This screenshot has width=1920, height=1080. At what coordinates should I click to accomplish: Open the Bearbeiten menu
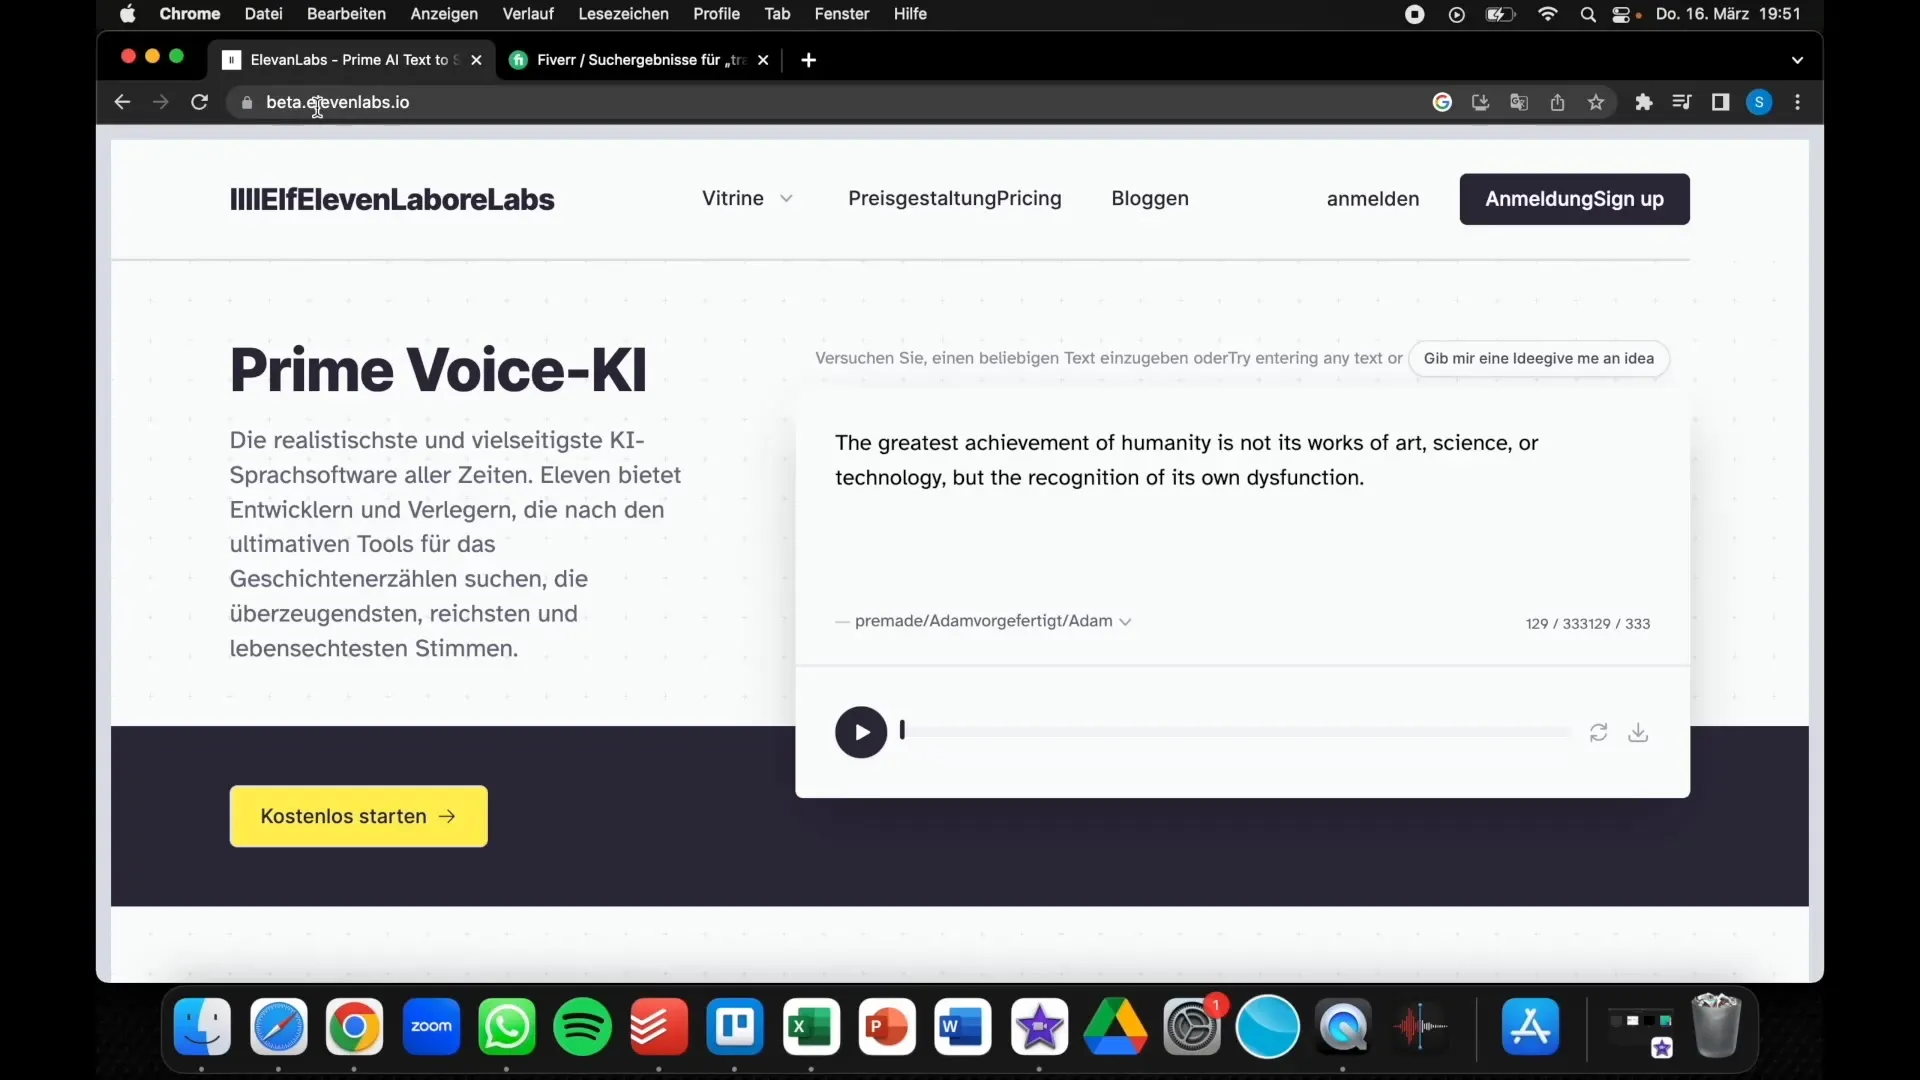pos(346,14)
